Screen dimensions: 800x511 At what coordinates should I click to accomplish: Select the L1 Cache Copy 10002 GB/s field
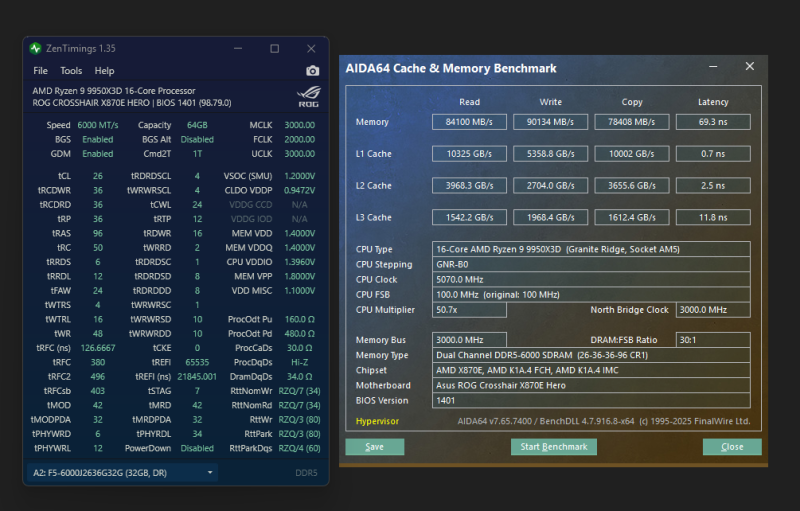tap(632, 154)
